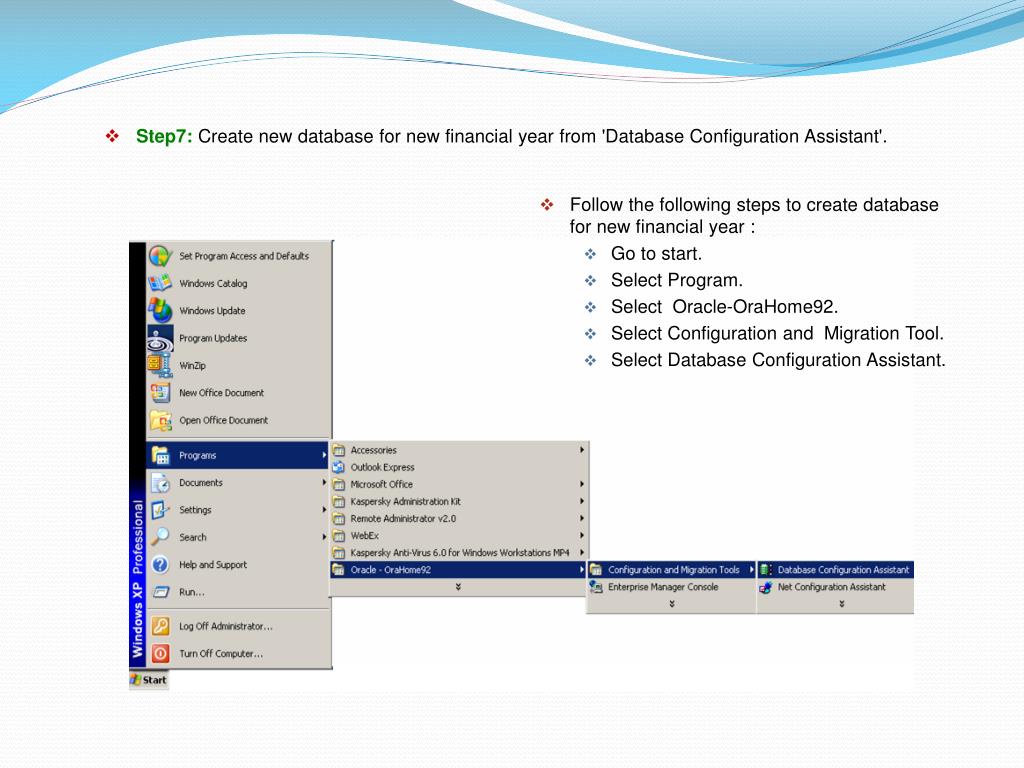
Task: Click the New Office Document icon
Action: [160, 392]
